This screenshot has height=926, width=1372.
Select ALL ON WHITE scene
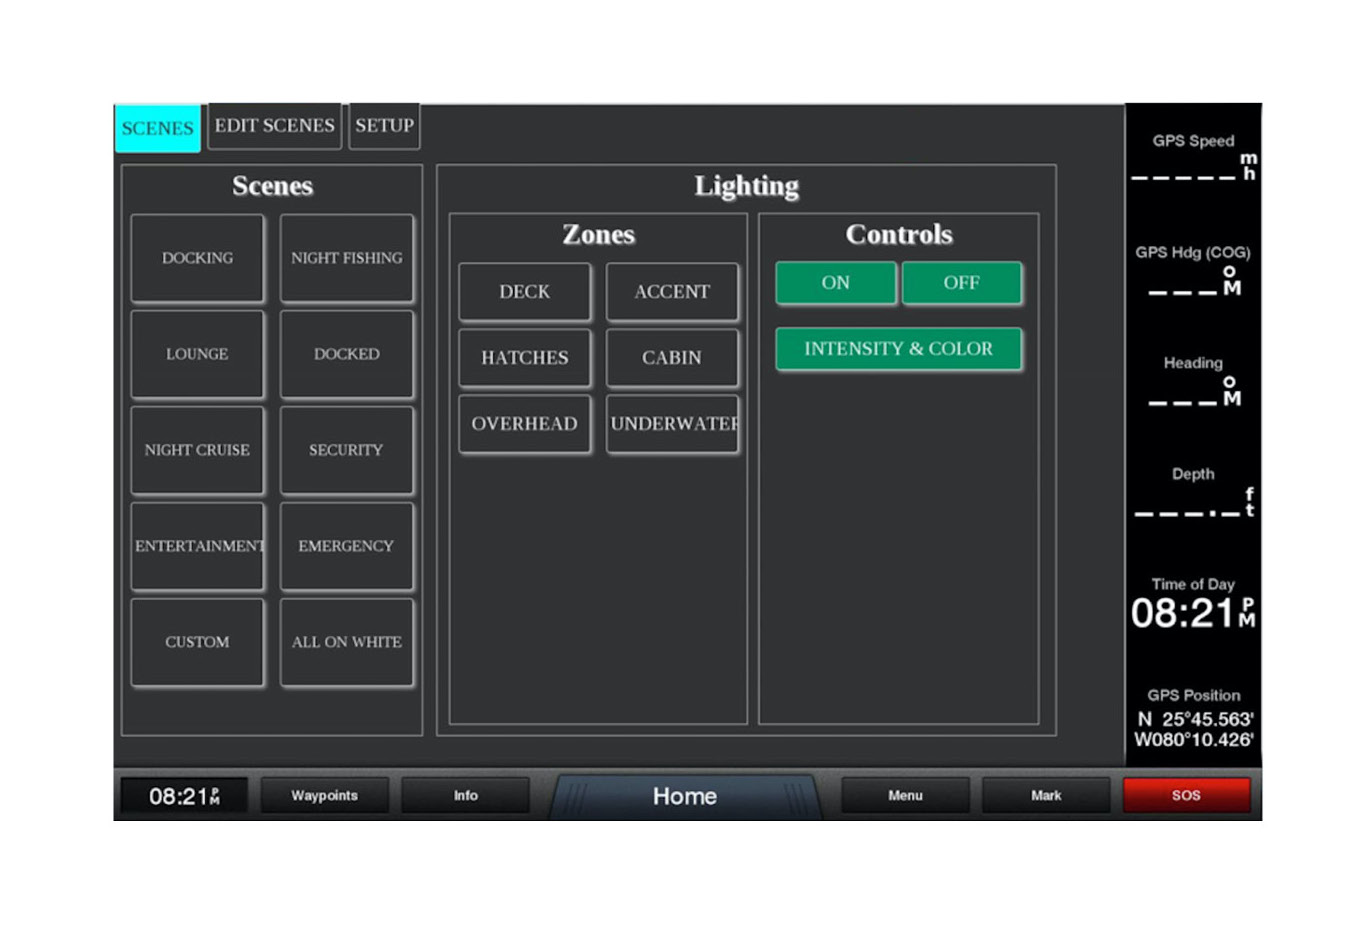347,642
